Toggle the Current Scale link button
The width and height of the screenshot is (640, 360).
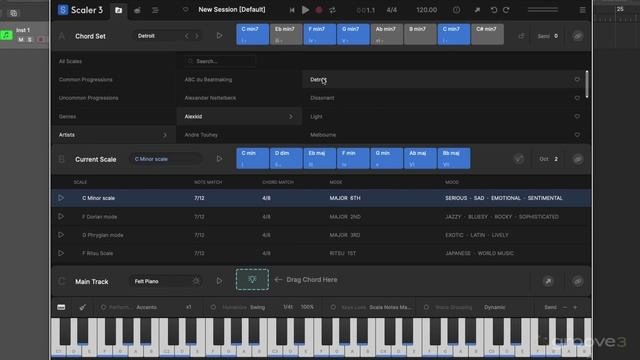tap(578, 159)
